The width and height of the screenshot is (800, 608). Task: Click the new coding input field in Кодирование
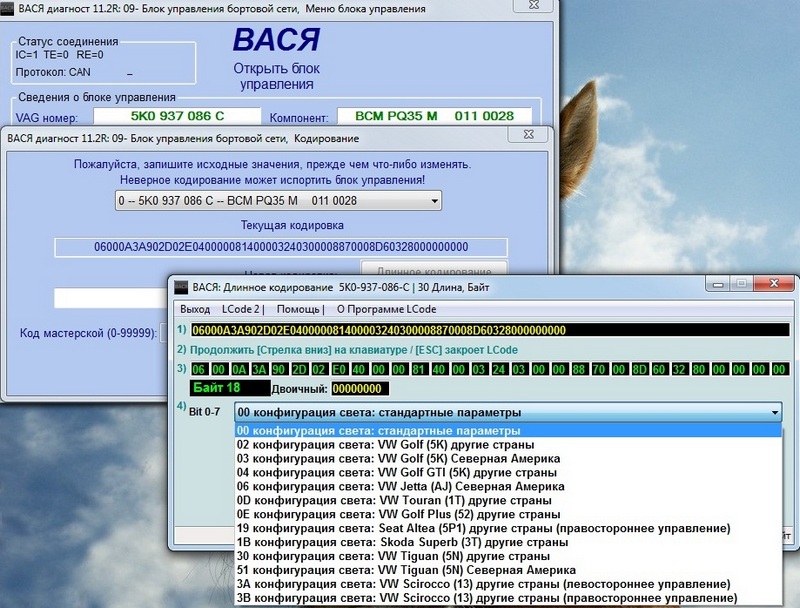(x=111, y=298)
